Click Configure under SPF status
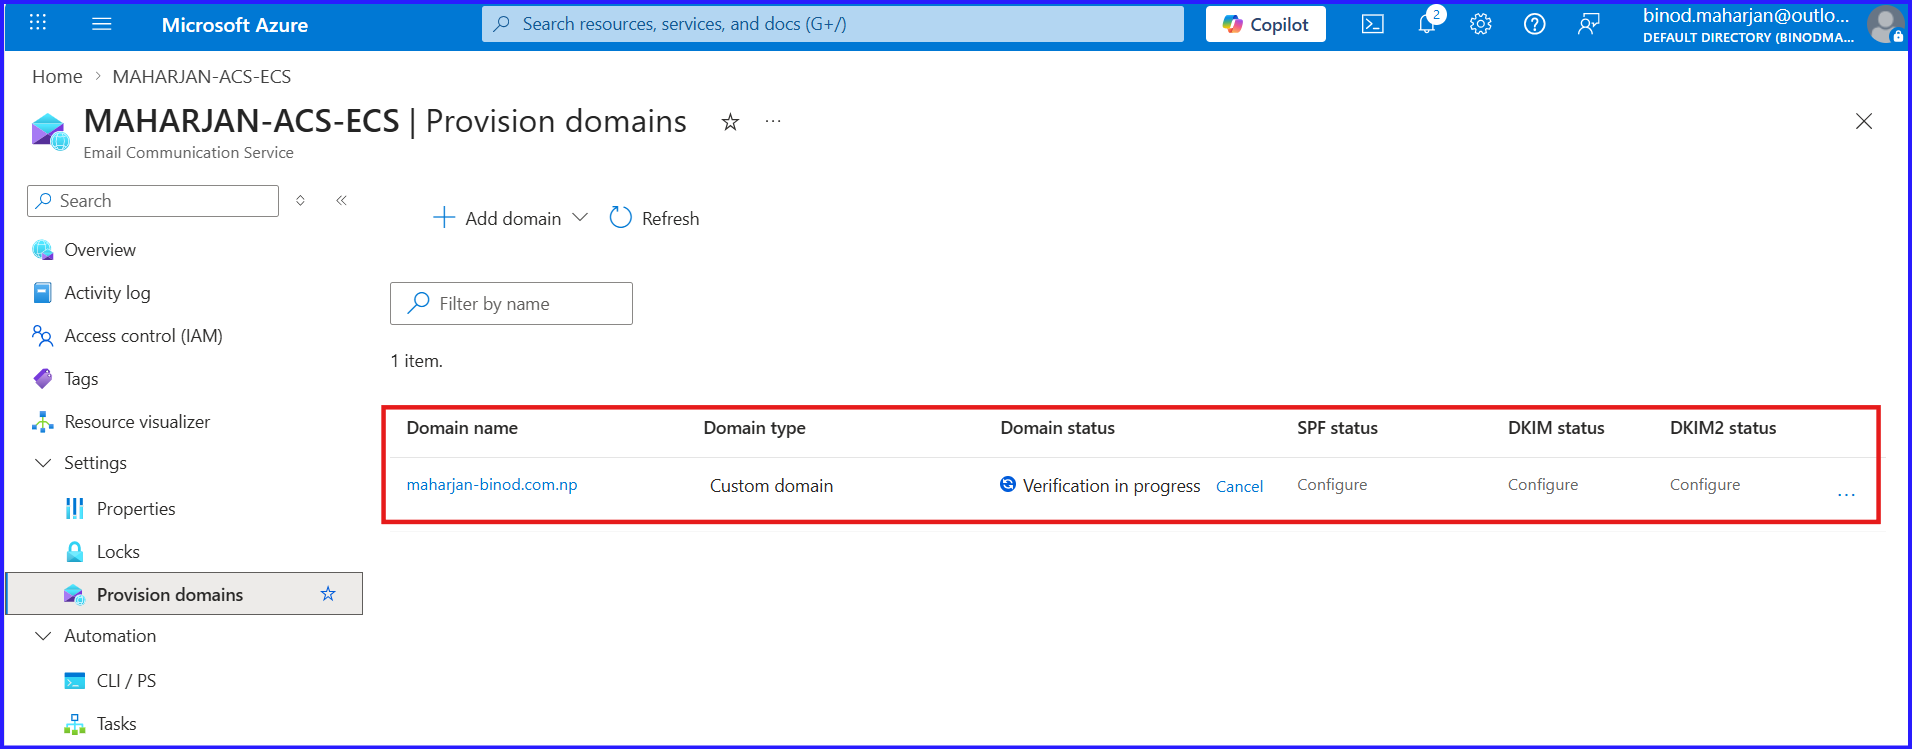The width and height of the screenshot is (1912, 749). pos(1332,485)
